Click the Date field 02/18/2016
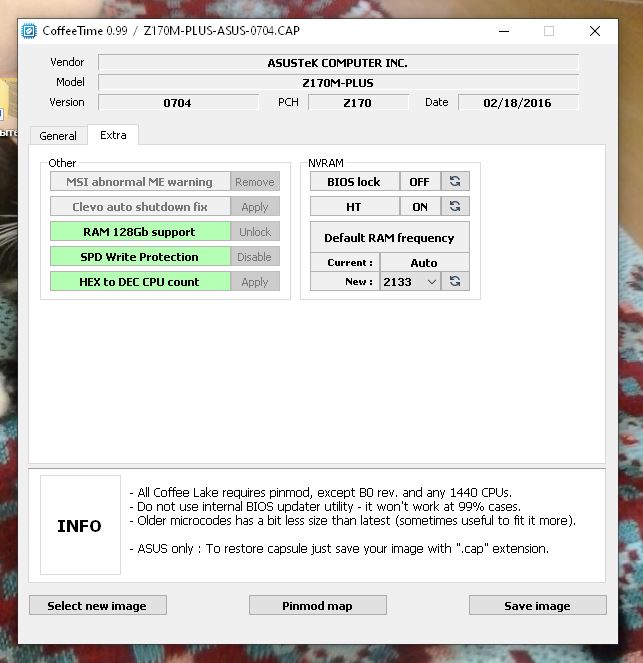643x663 pixels. (518, 103)
